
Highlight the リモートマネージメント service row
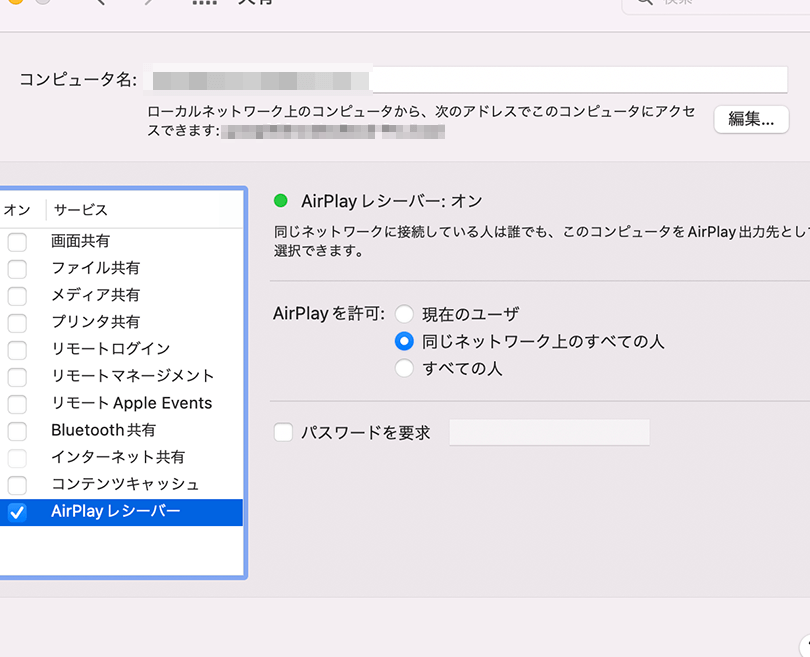click(132, 377)
